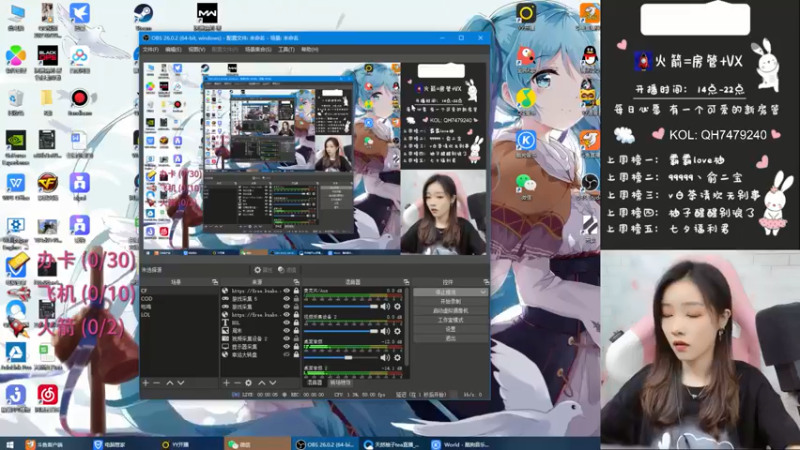Undock the 来源 panel via float icon
The image size is (800, 450).
point(296,282)
